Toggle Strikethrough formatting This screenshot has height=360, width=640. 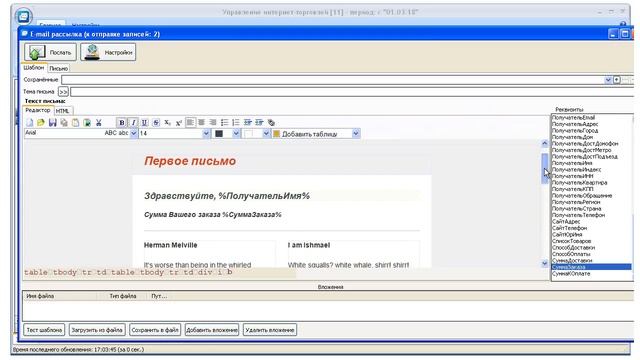point(156,122)
